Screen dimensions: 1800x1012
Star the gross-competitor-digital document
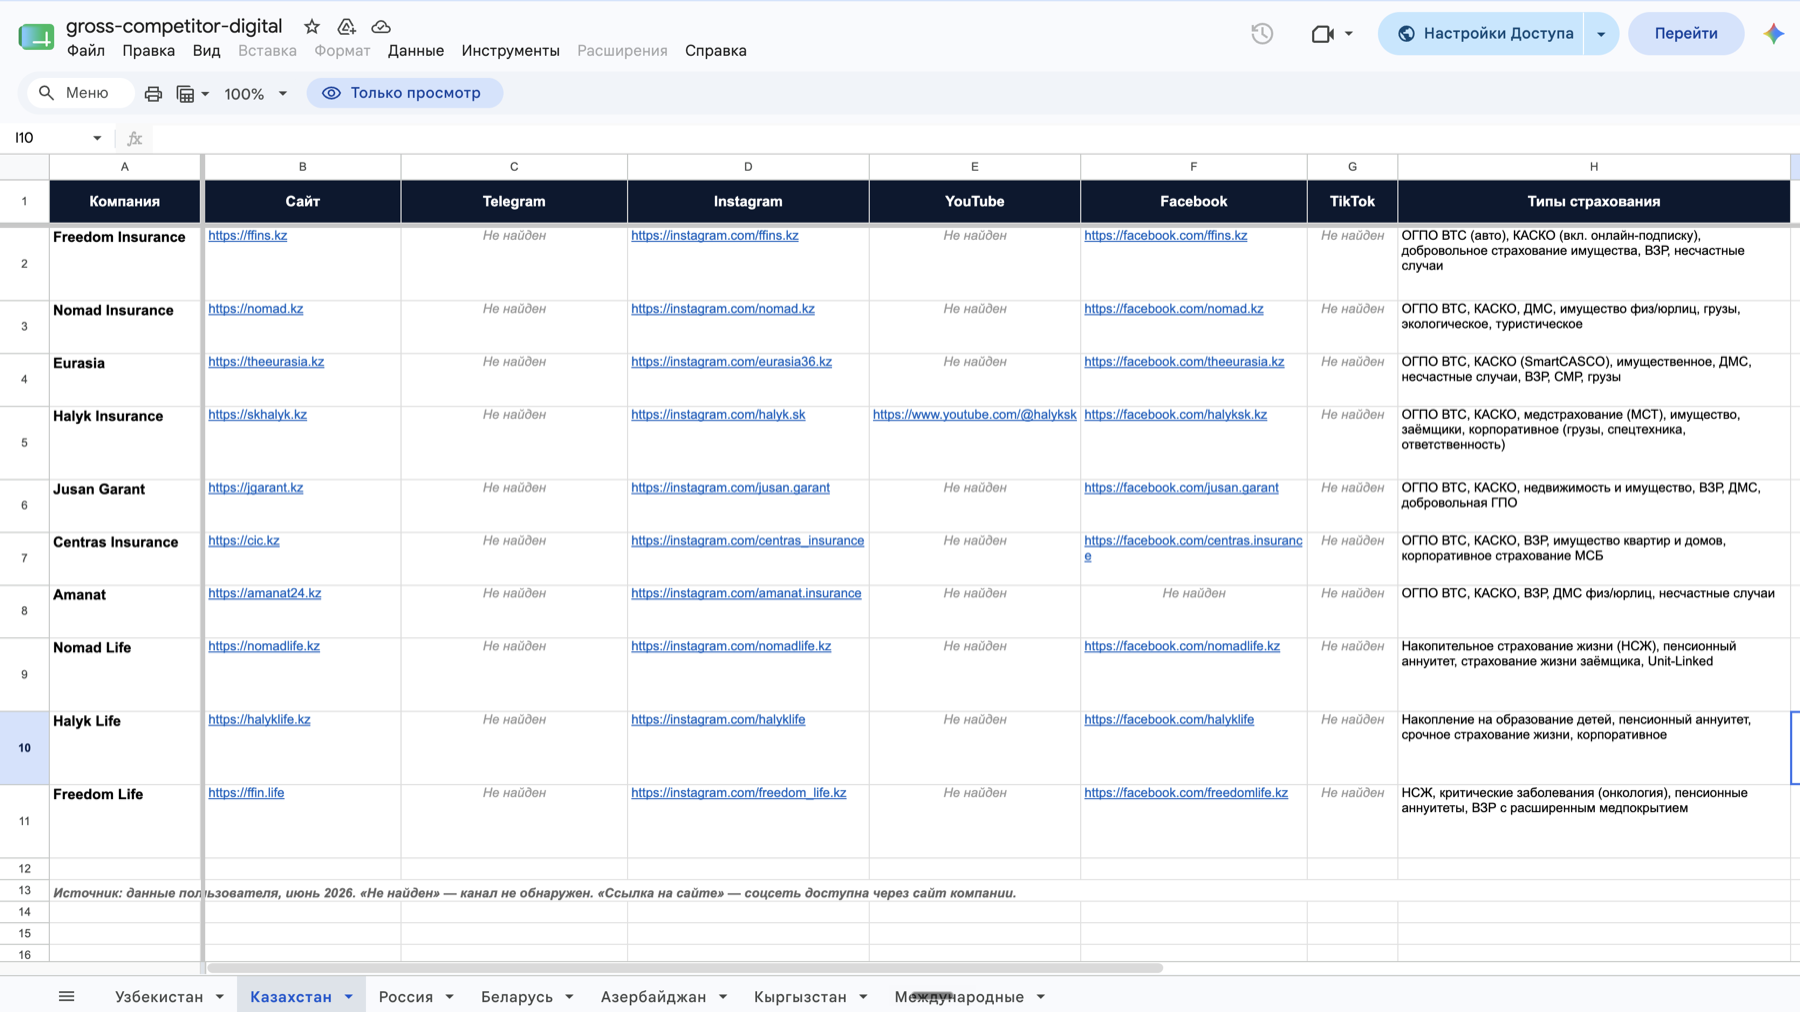click(x=312, y=27)
